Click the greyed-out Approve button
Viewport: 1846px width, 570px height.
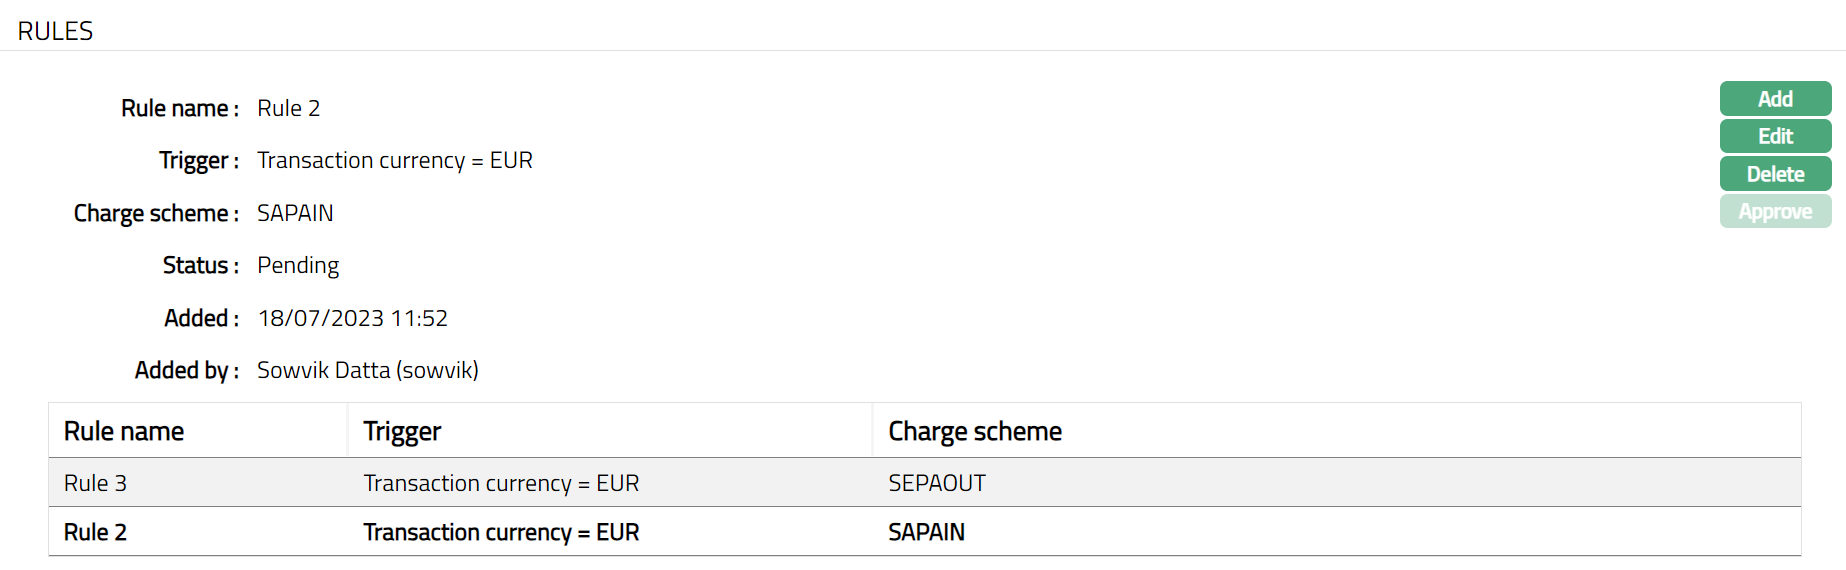1775,212
